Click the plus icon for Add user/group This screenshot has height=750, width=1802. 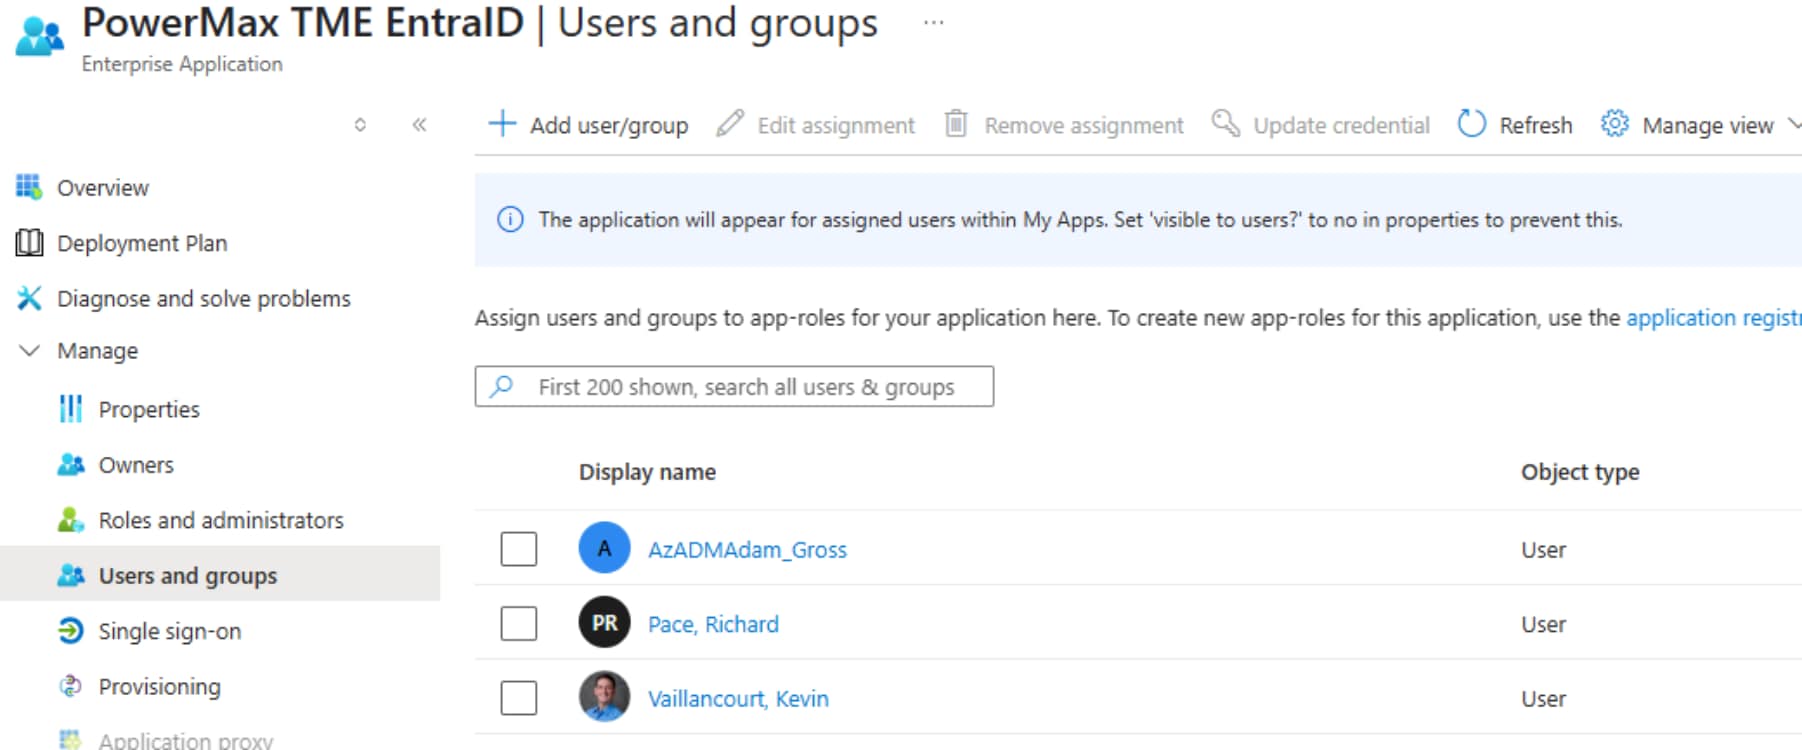click(x=502, y=124)
